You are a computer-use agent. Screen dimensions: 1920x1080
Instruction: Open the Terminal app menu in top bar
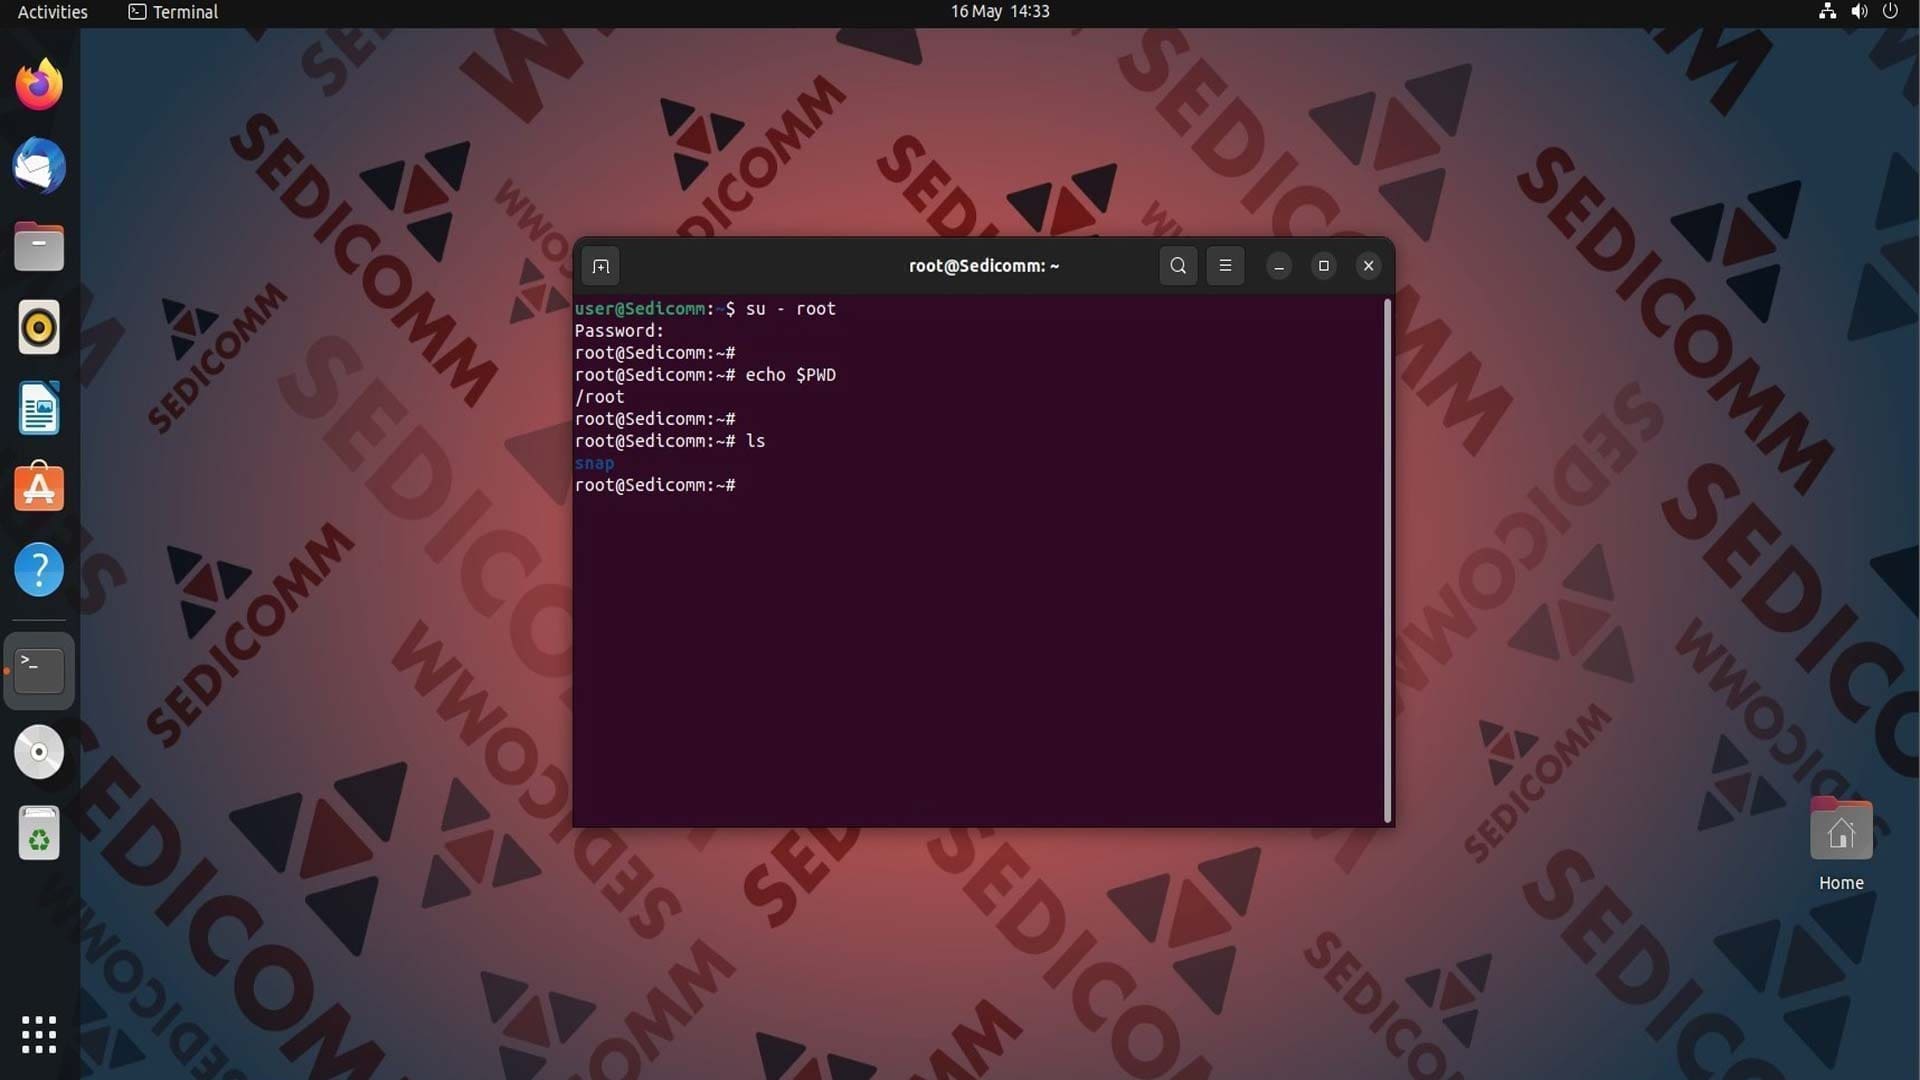click(x=174, y=12)
